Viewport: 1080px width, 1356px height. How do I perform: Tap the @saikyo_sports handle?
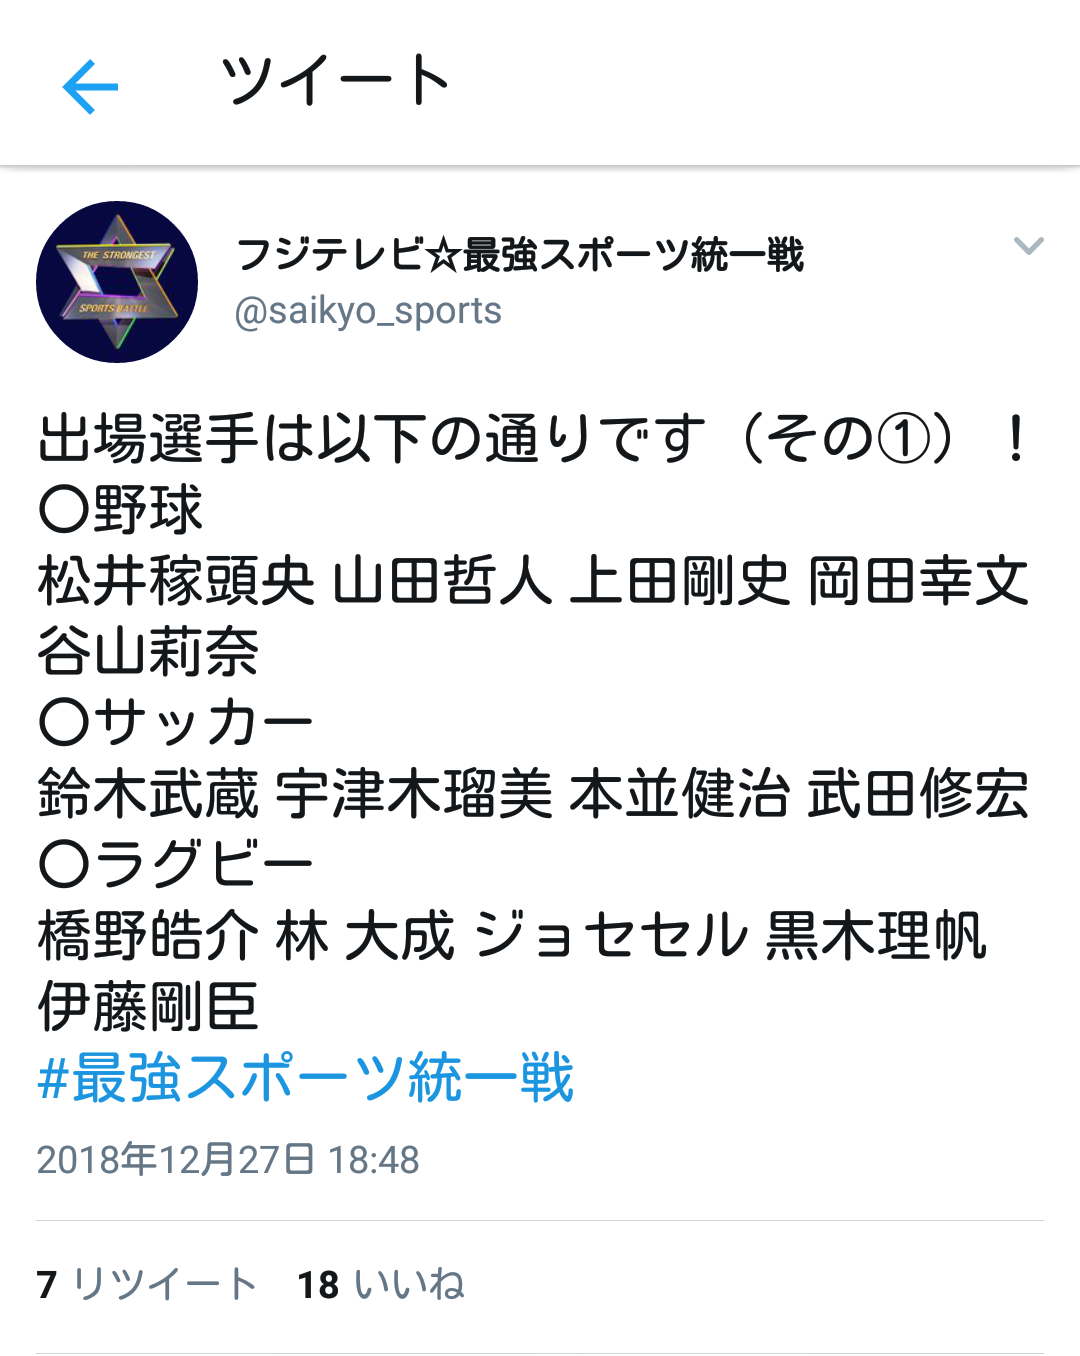(368, 311)
